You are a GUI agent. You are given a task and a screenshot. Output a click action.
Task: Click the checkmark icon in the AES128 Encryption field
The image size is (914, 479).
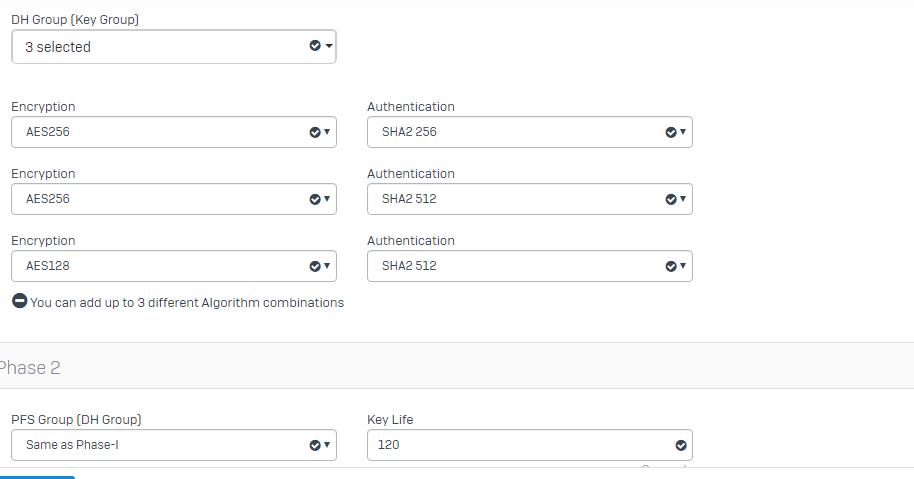click(x=315, y=266)
